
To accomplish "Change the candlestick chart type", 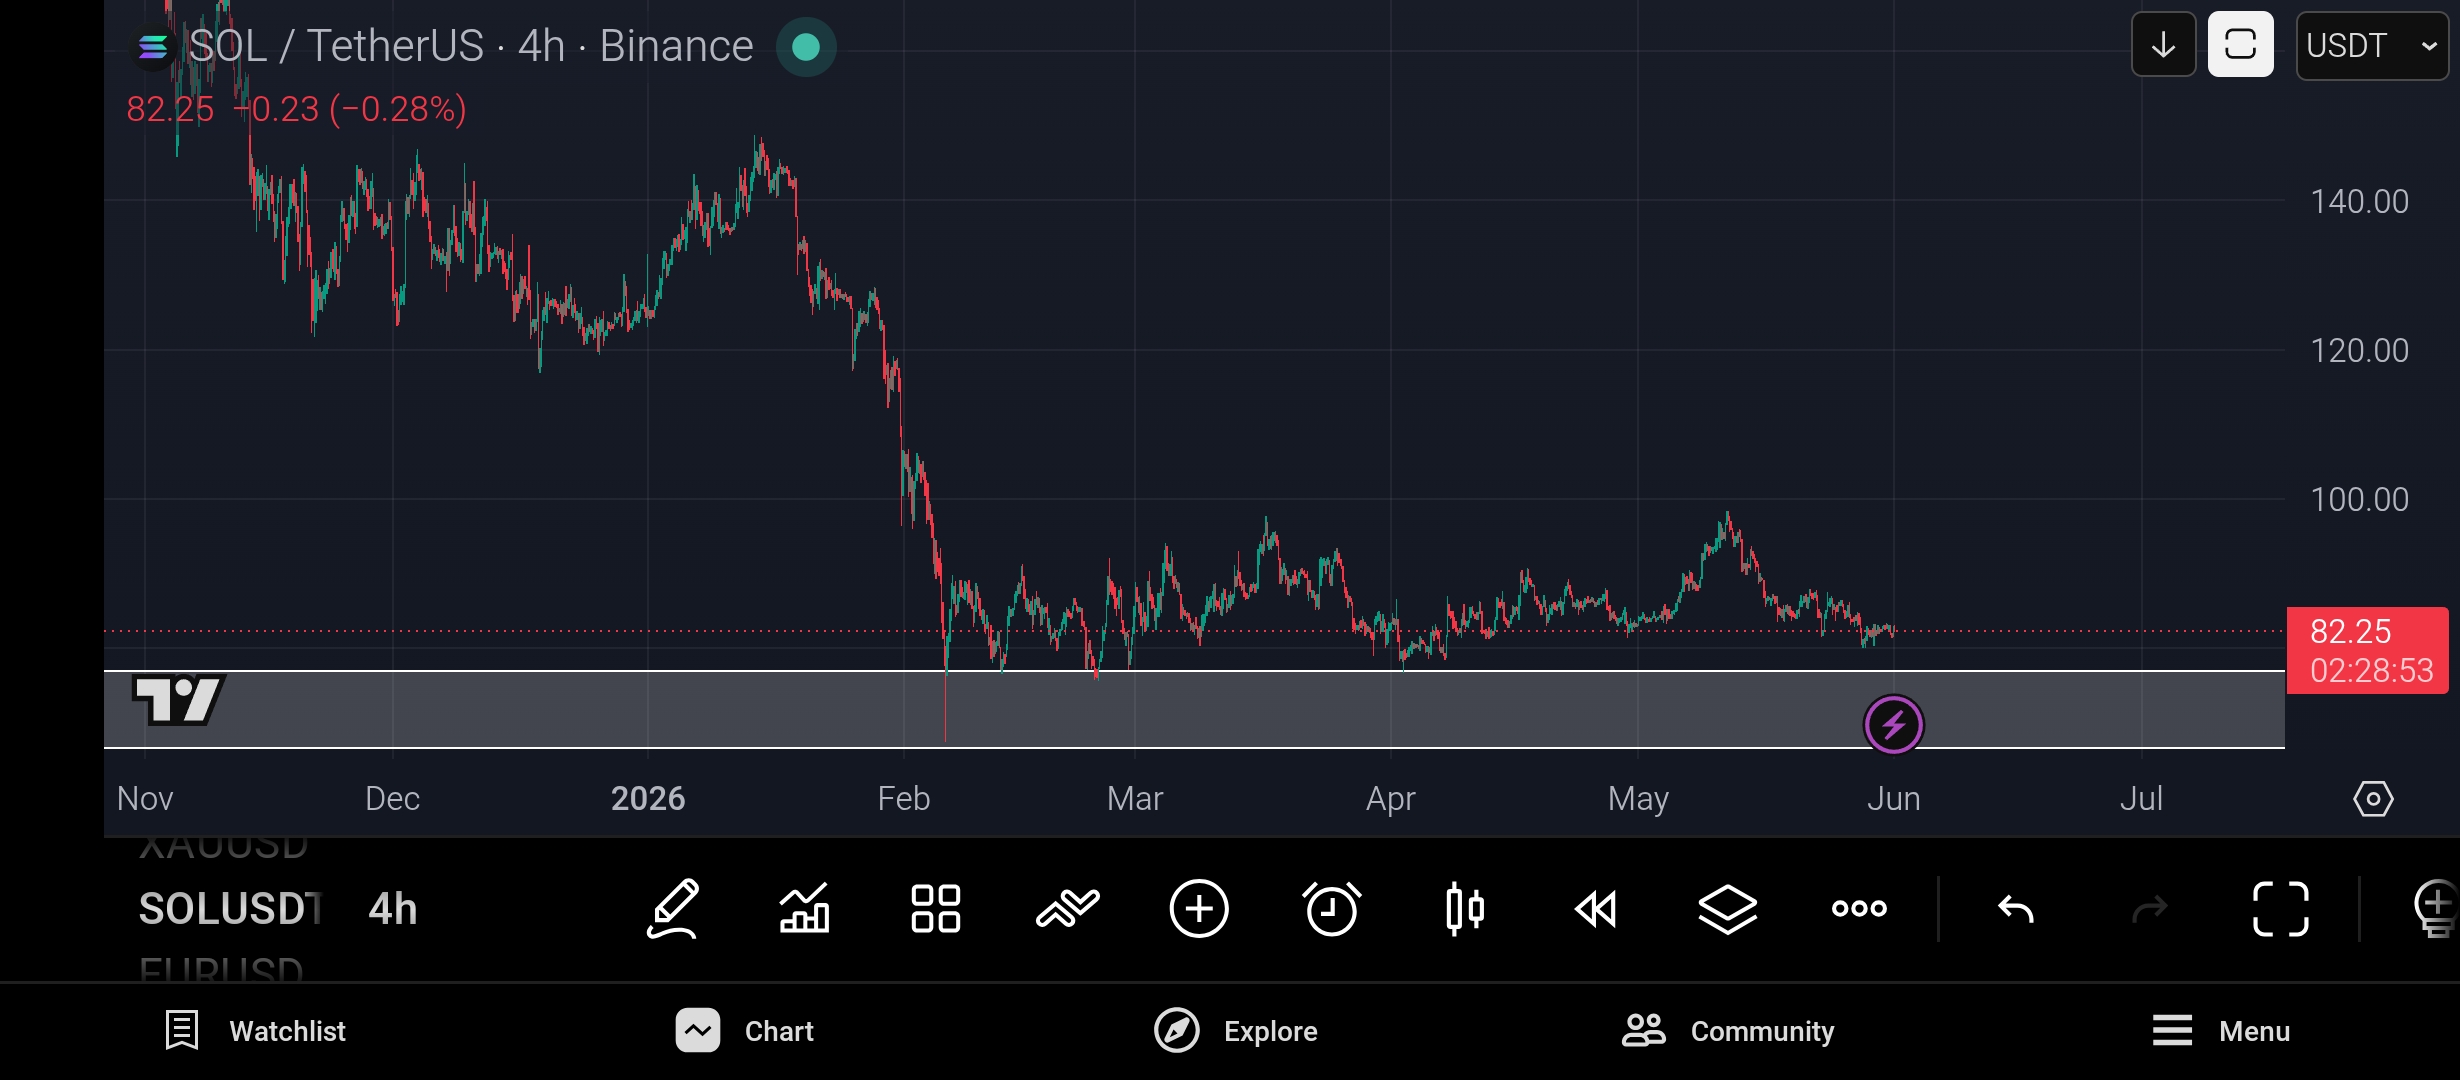I will pos(1465,909).
